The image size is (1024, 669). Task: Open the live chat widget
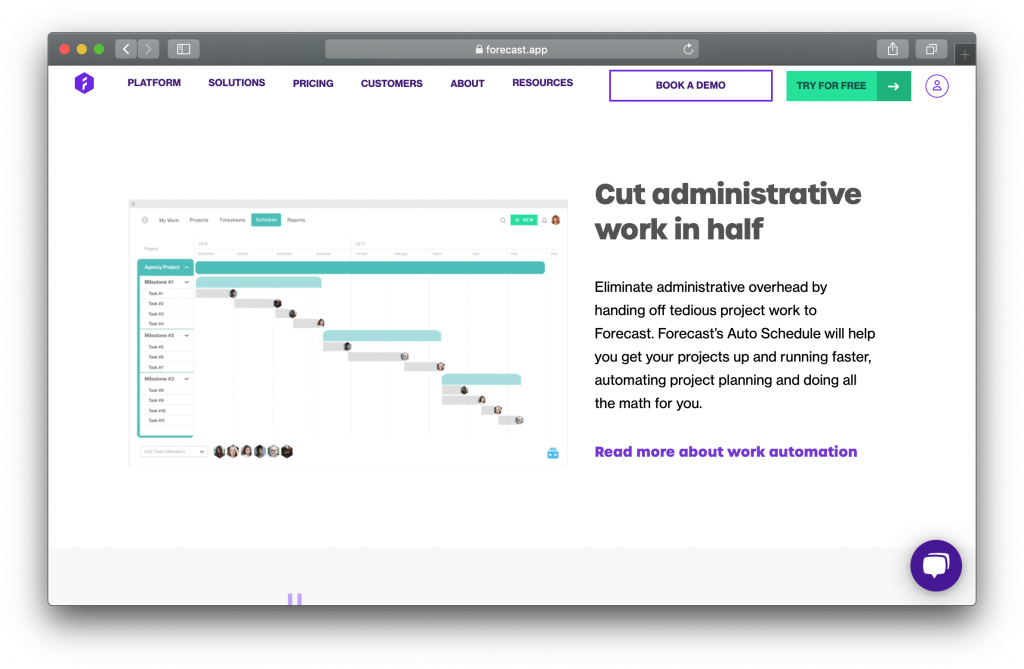pyautogui.click(x=936, y=565)
